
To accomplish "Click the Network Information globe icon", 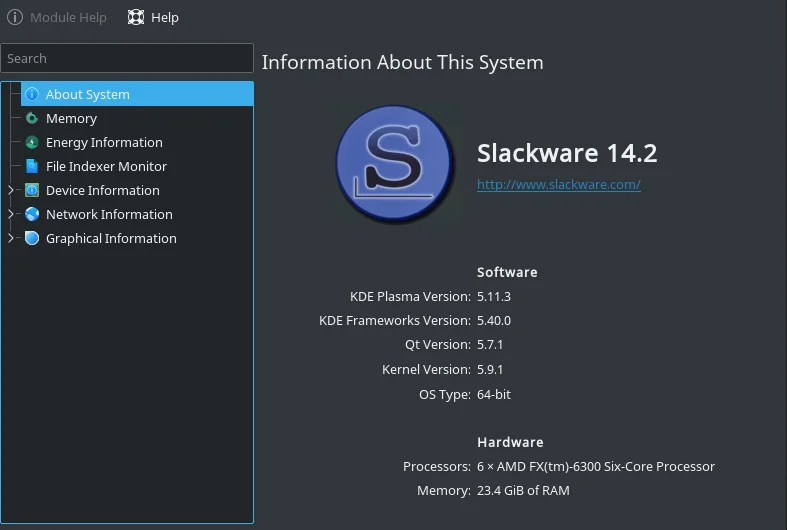I will click(32, 214).
